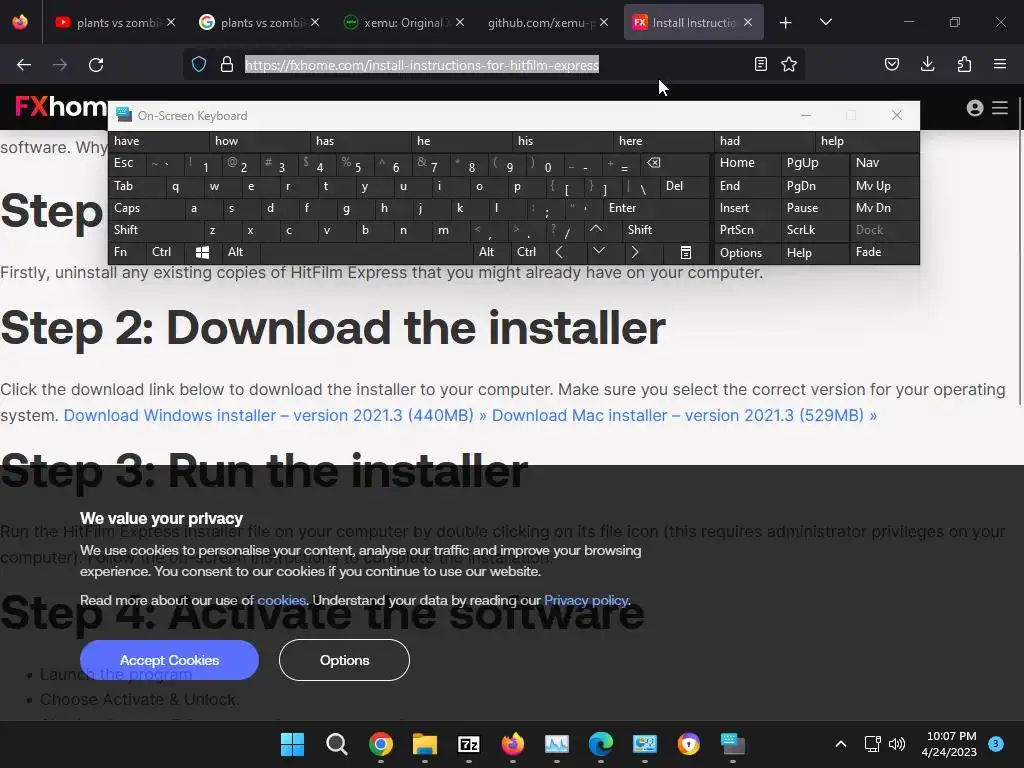This screenshot has height=768, width=1024.
Task: Download Windows installer version 2021.3 link
Action: pyautogui.click(x=275, y=415)
